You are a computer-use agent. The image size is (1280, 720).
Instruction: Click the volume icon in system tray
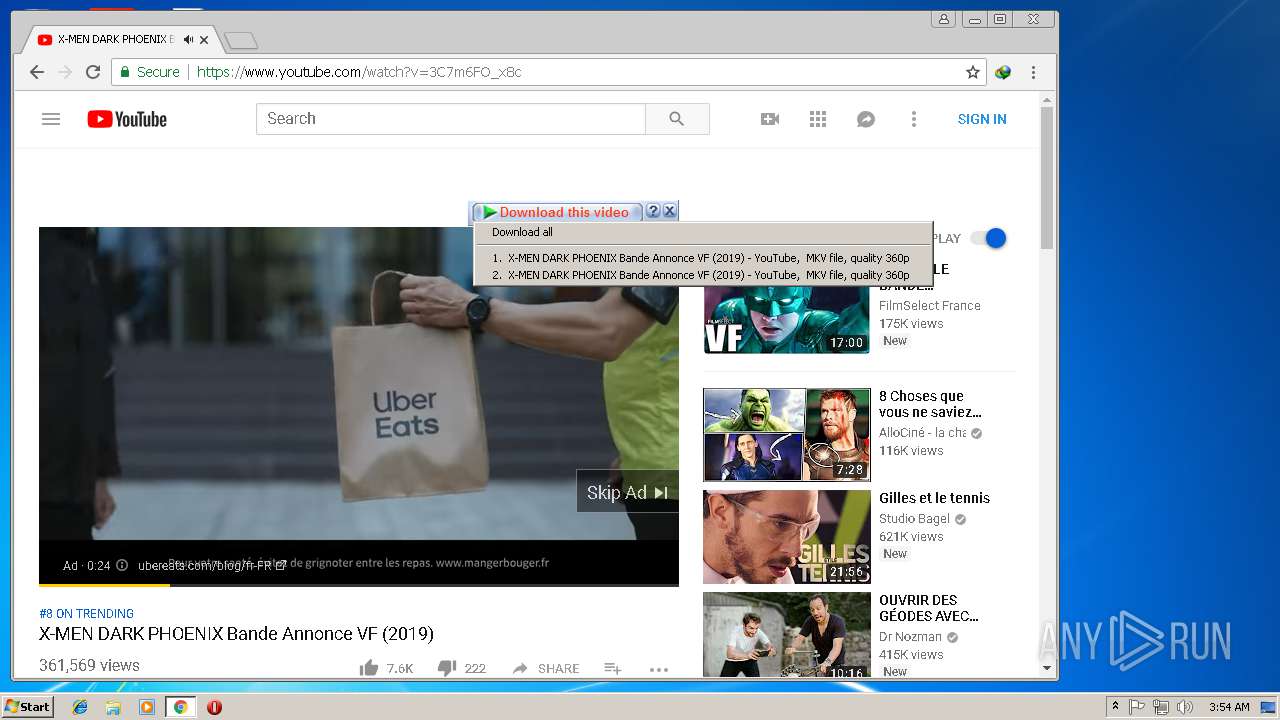[x=1185, y=707]
